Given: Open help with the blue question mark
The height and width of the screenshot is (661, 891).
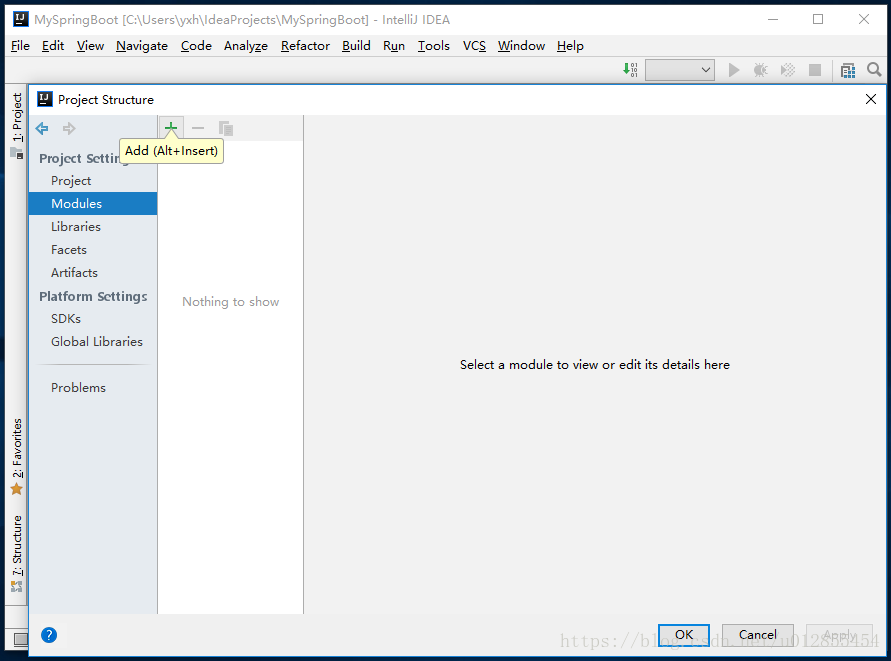Looking at the screenshot, I should (x=49, y=635).
